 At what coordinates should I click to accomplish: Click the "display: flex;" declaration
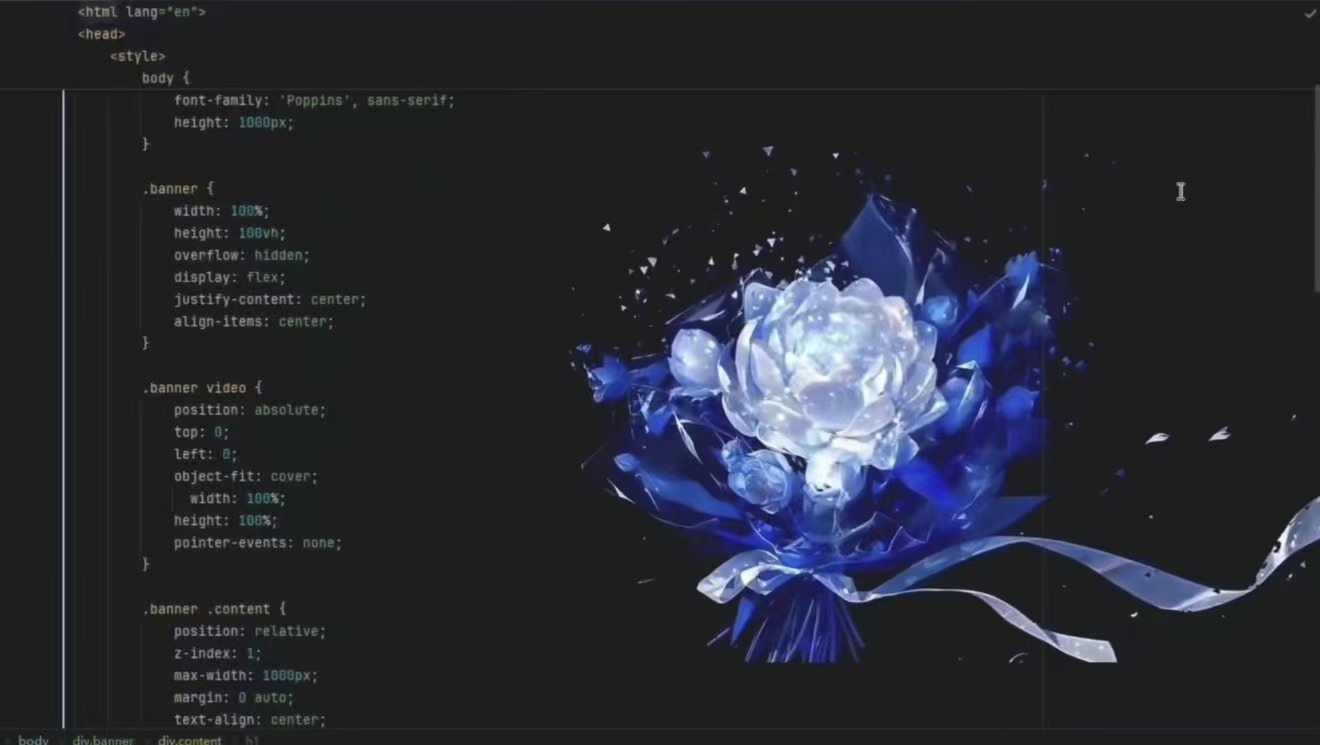click(x=230, y=277)
